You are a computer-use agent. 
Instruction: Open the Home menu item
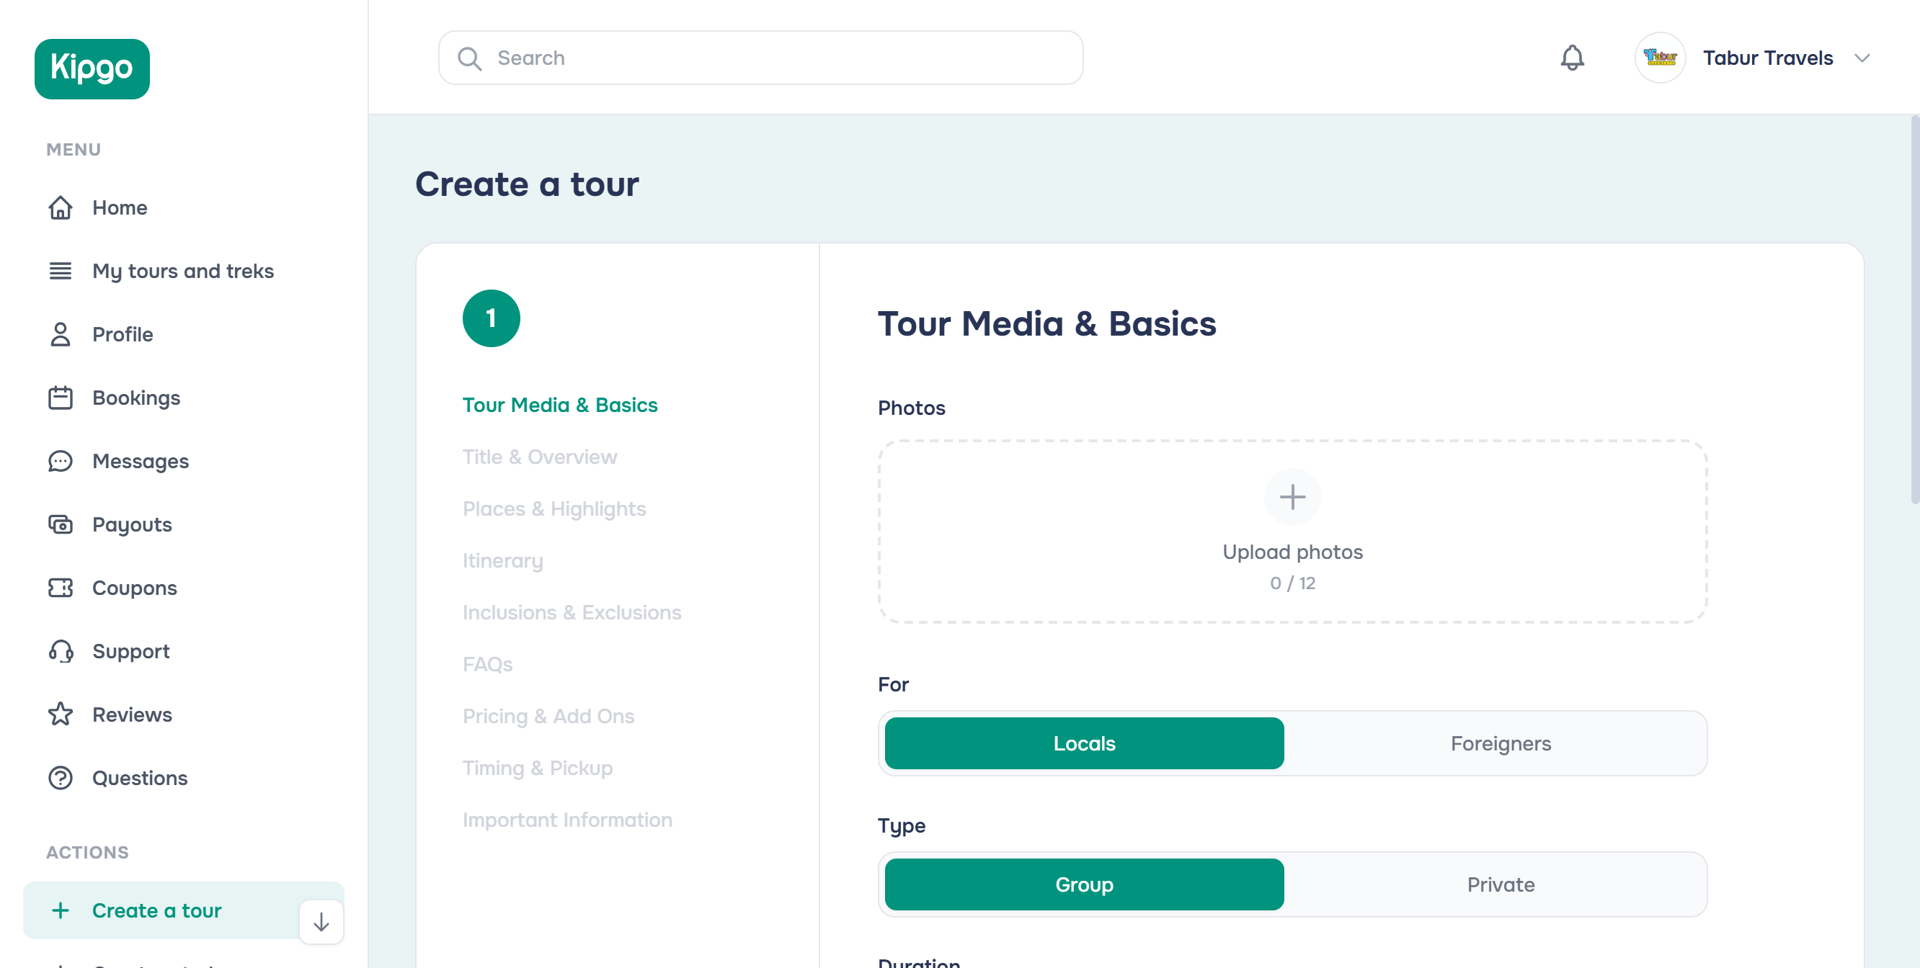(x=120, y=207)
